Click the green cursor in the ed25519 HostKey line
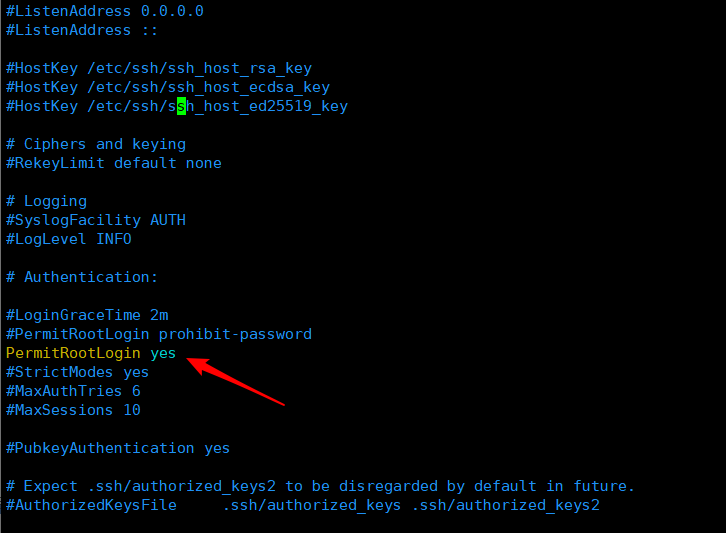This screenshot has width=726, height=533. (x=181, y=106)
